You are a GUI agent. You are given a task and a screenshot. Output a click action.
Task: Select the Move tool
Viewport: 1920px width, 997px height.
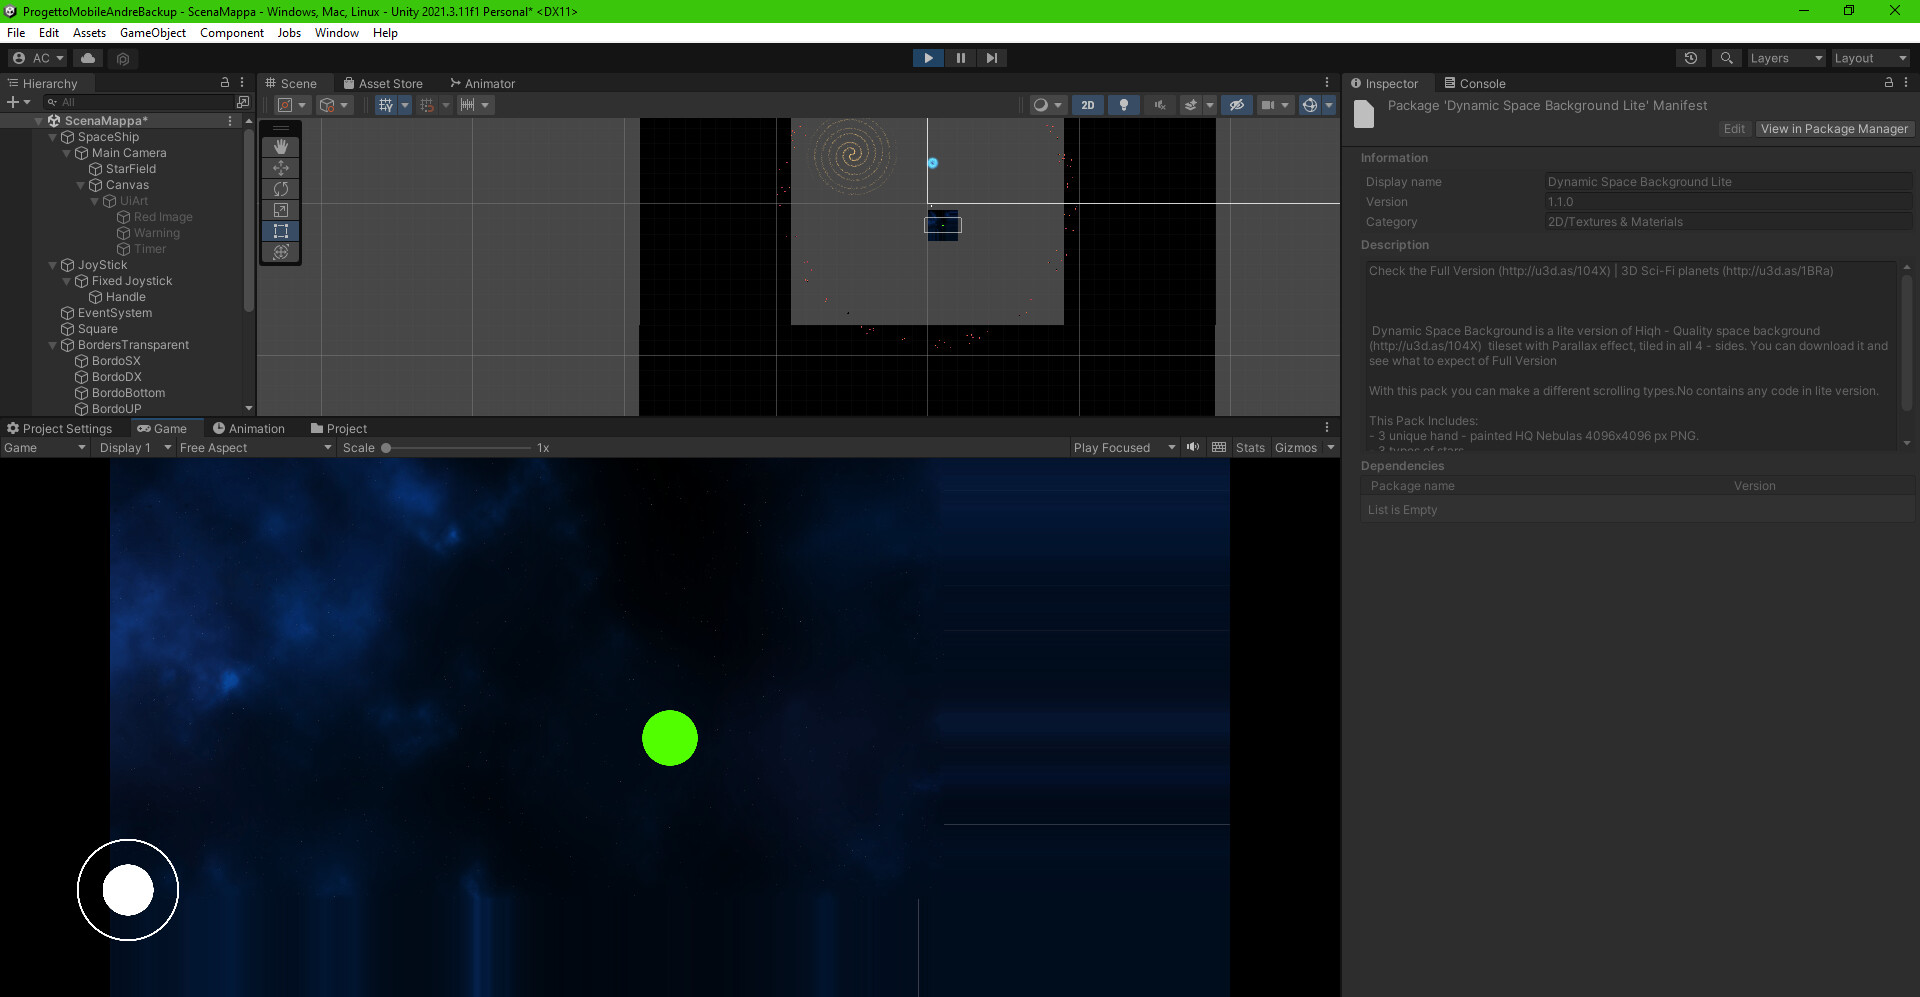coord(280,168)
